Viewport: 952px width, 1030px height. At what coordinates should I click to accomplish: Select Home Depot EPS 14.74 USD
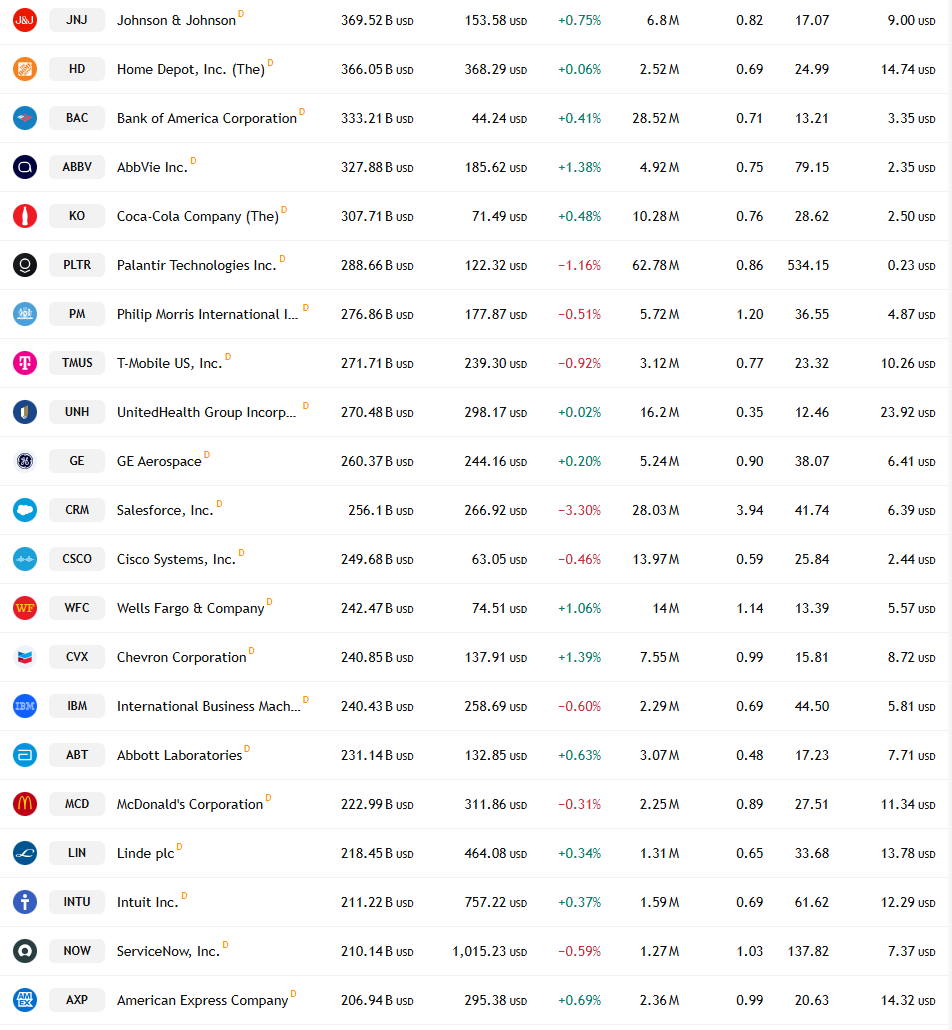click(908, 70)
